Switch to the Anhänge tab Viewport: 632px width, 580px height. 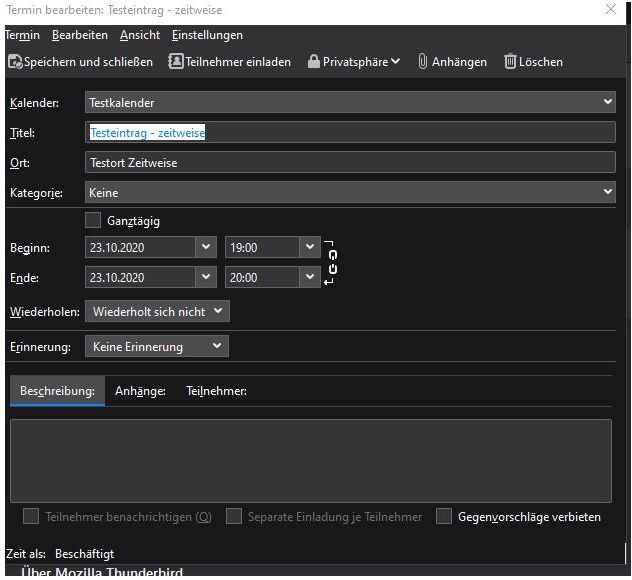[140, 391]
